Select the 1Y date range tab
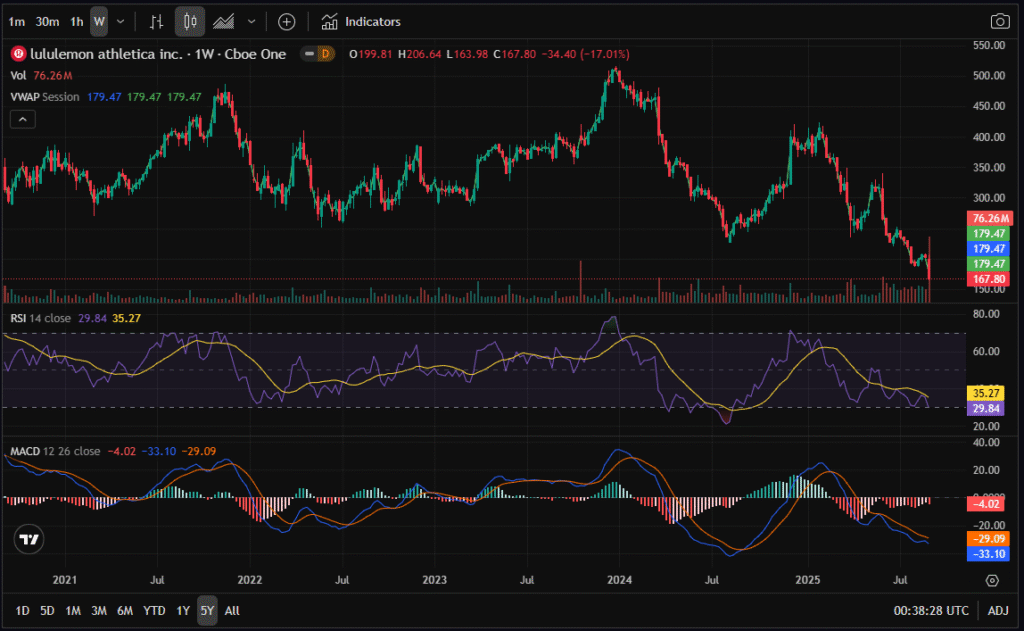The image size is (1024, 631). coord(182,610)
